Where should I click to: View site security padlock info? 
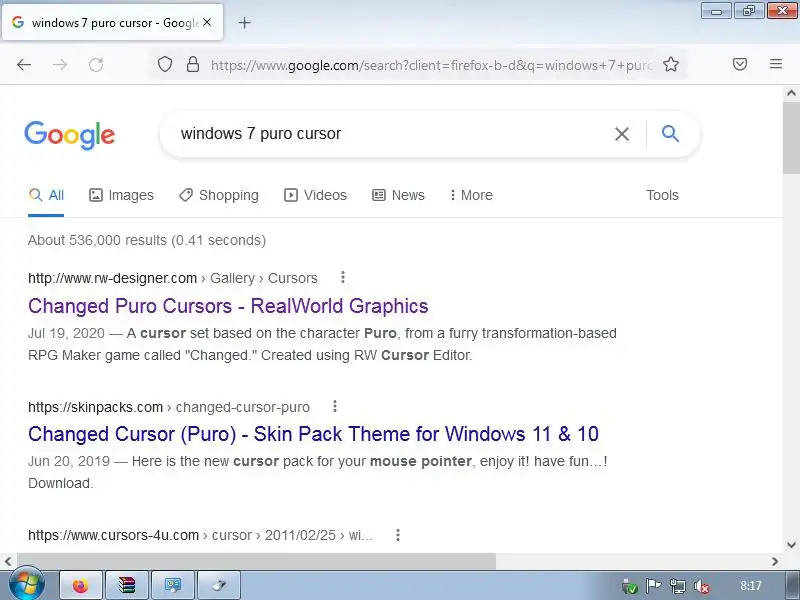(193, 64)
